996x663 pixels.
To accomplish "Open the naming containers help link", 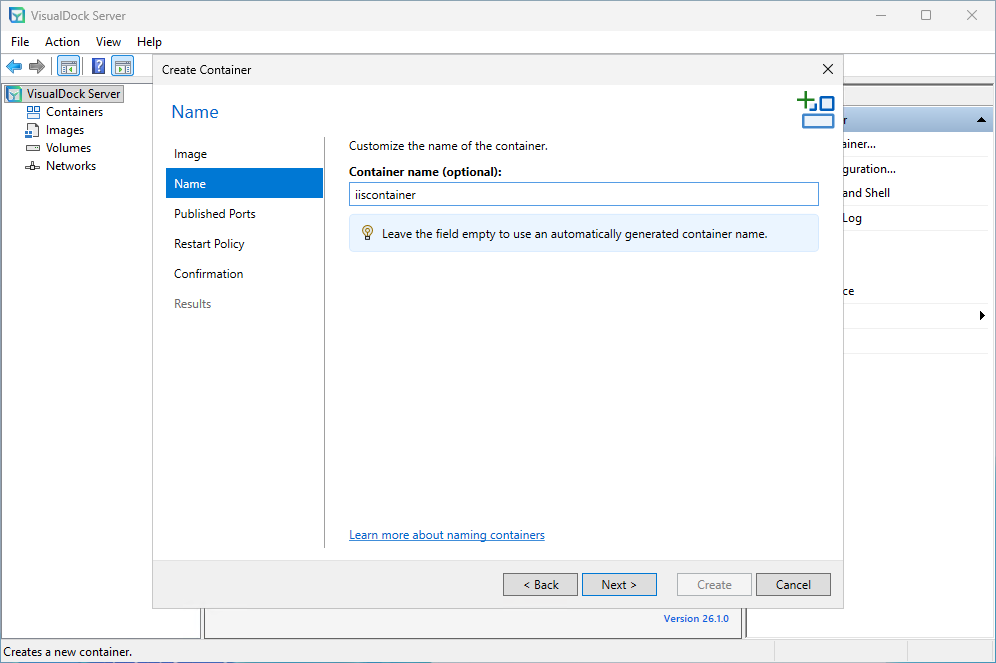I will [x=447, y=535].
